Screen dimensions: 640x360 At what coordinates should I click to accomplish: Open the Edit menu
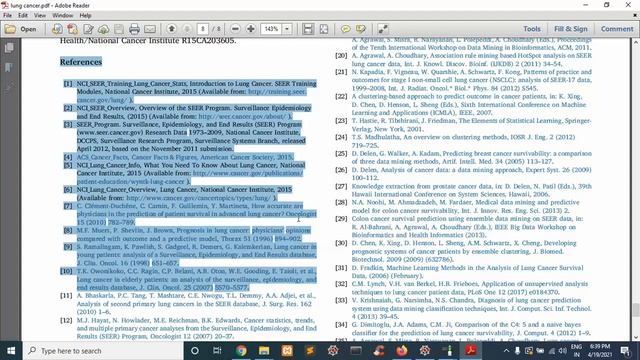(23, 16)
